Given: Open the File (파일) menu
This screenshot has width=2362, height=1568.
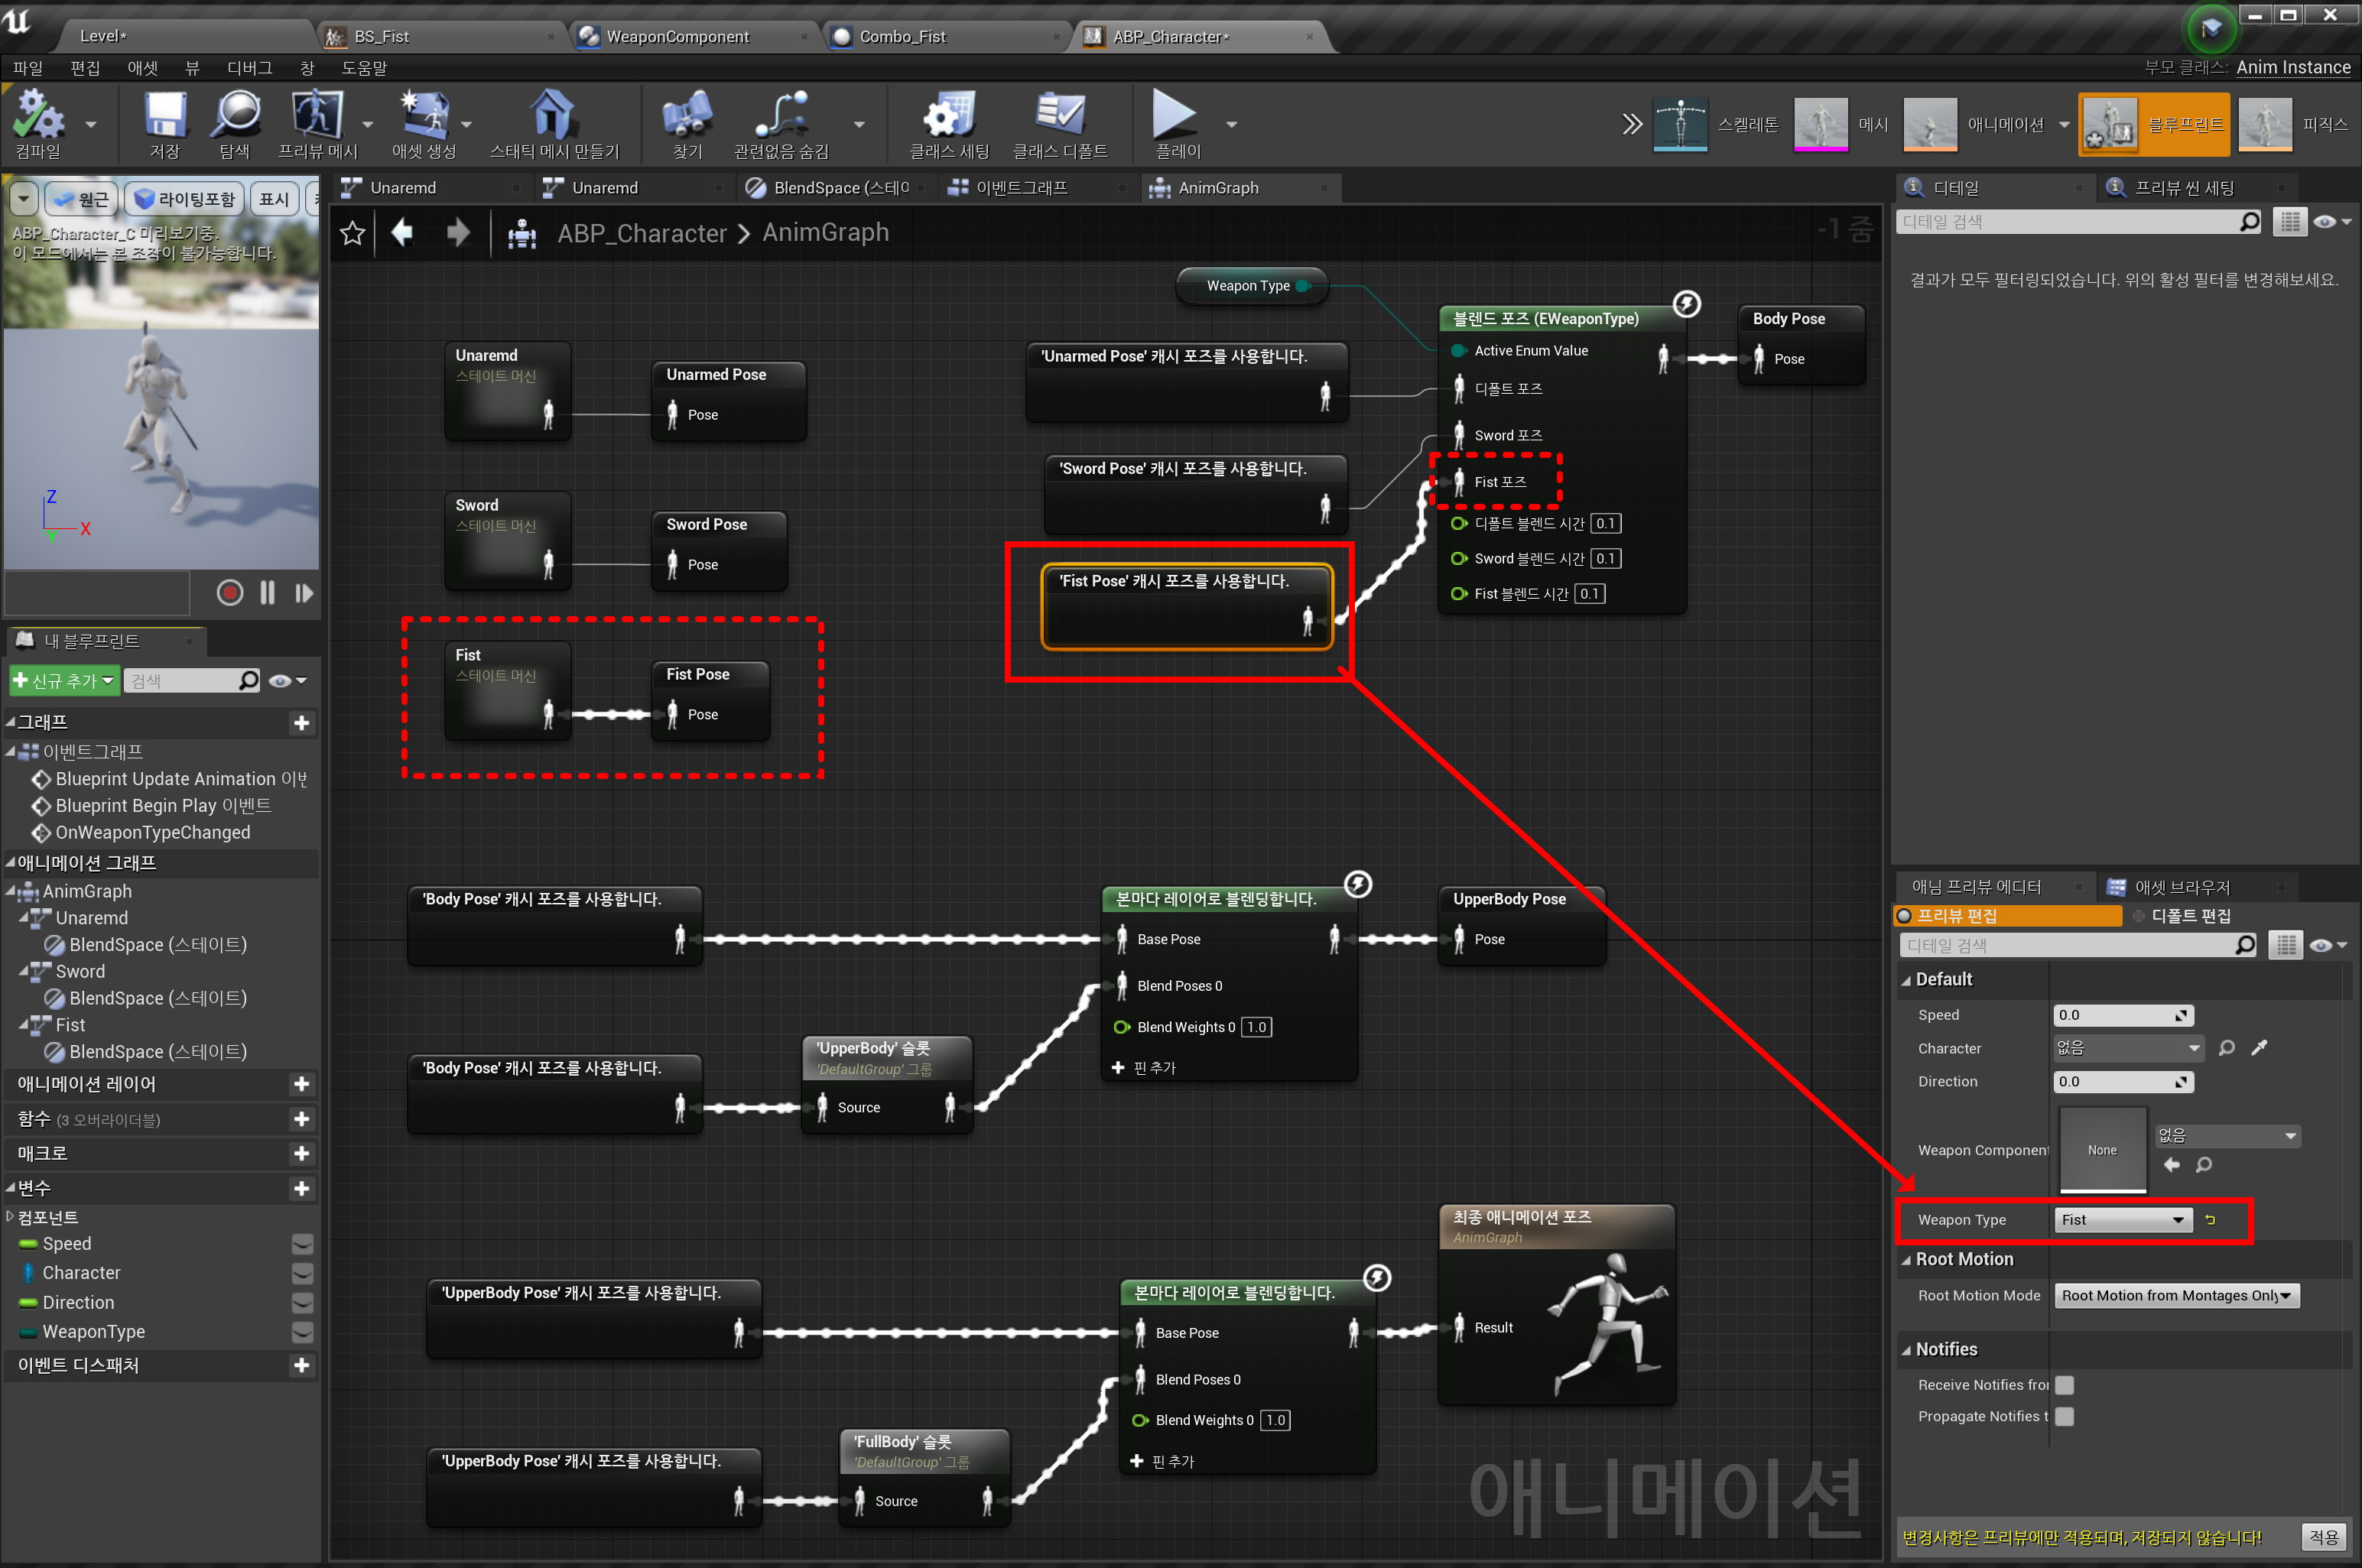Looking at the screenshot, I should [28, 68].
